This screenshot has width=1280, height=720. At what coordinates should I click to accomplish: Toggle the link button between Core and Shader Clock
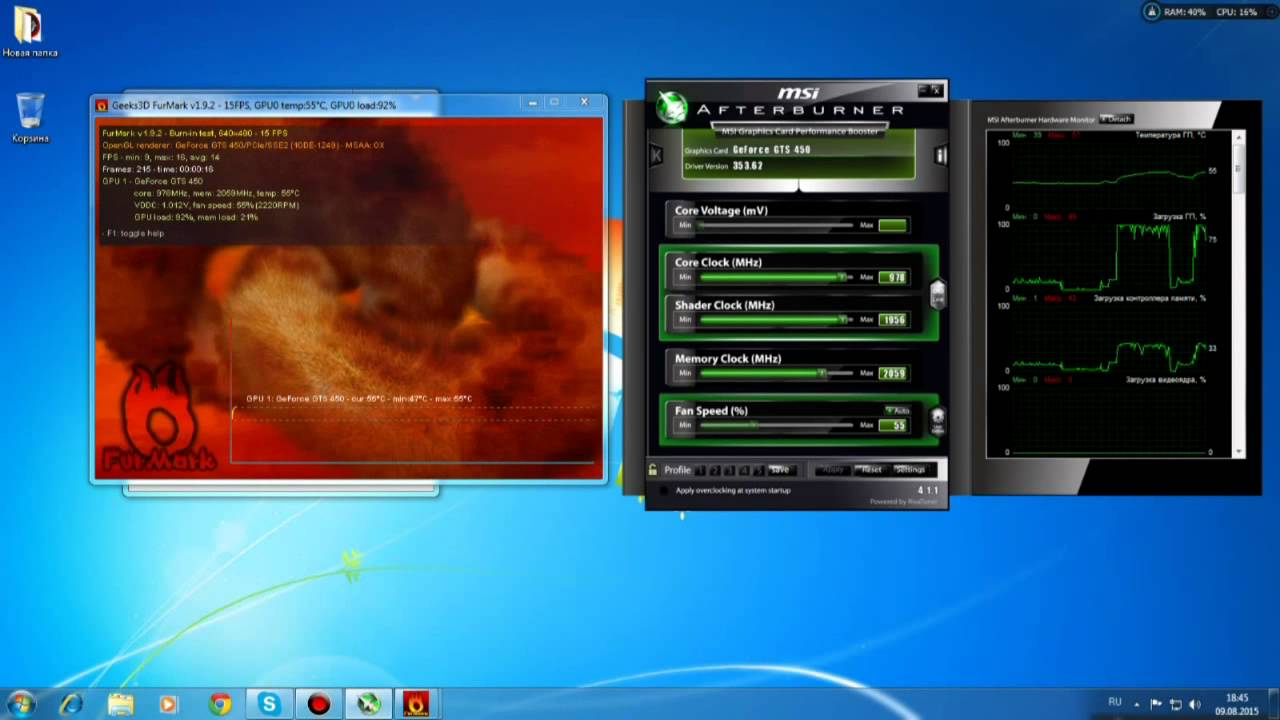pyautogui.click(x=937, y=293)
